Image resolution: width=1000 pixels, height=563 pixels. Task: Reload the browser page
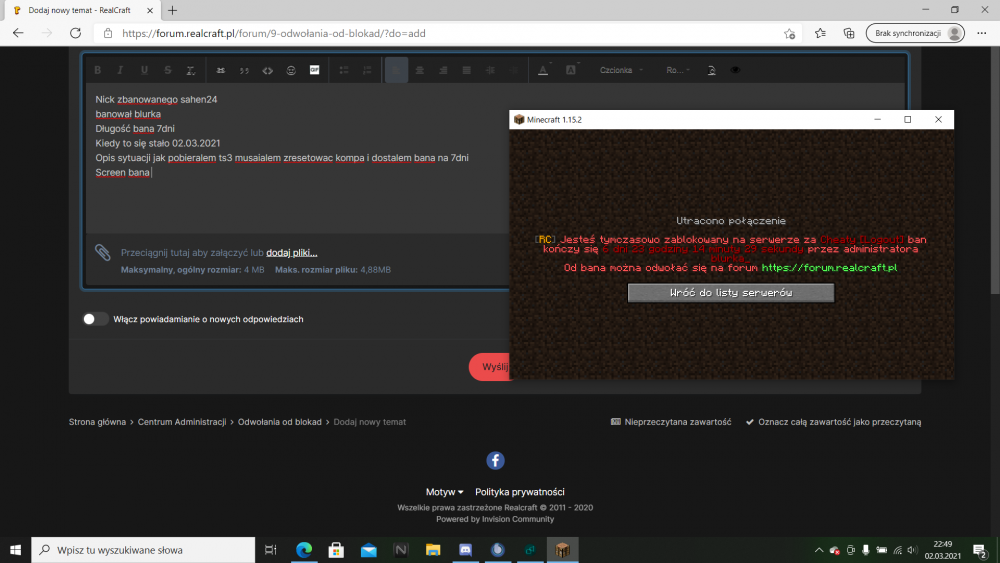75,33
